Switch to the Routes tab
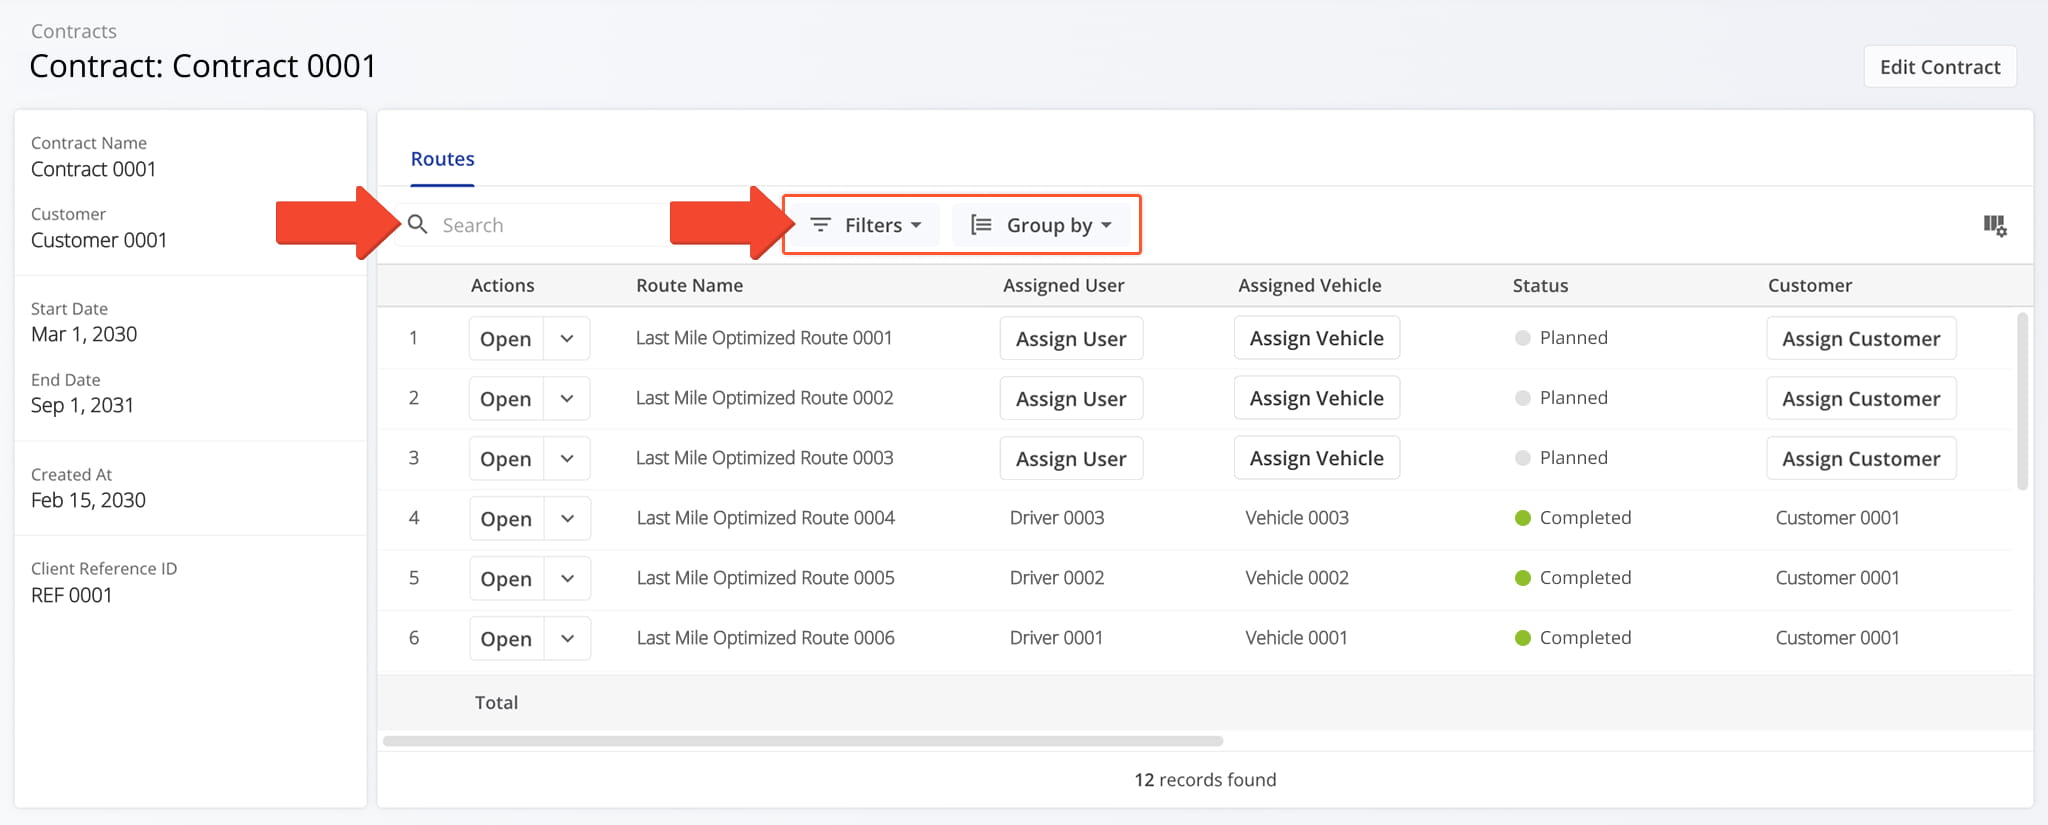The width and height of the screenshot is (2048, 825). coord(442,159)
